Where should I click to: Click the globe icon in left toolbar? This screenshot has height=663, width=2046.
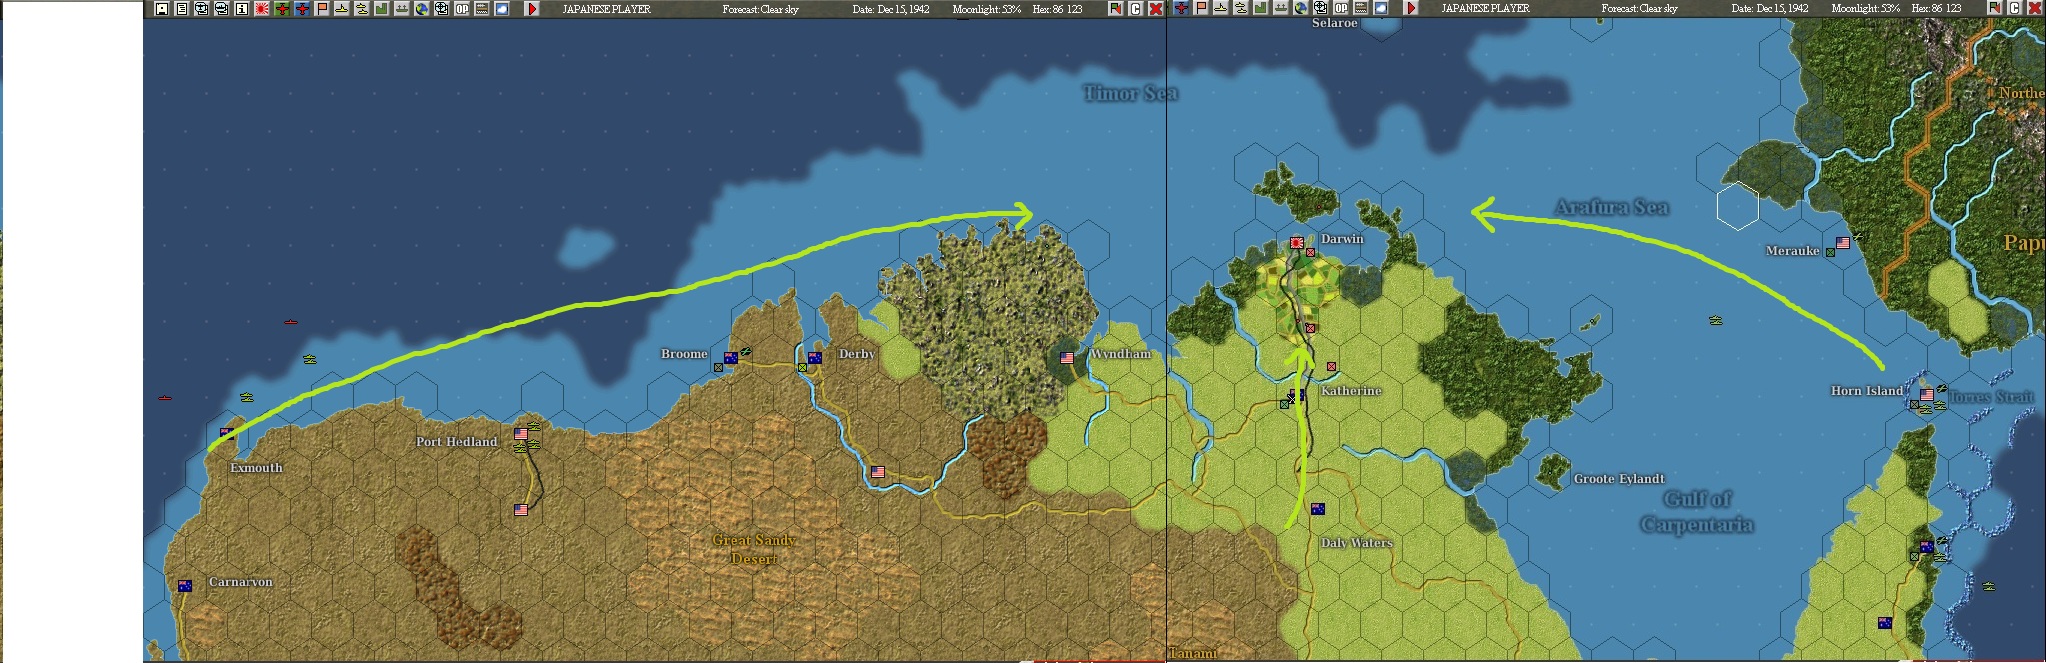[422, 9]
